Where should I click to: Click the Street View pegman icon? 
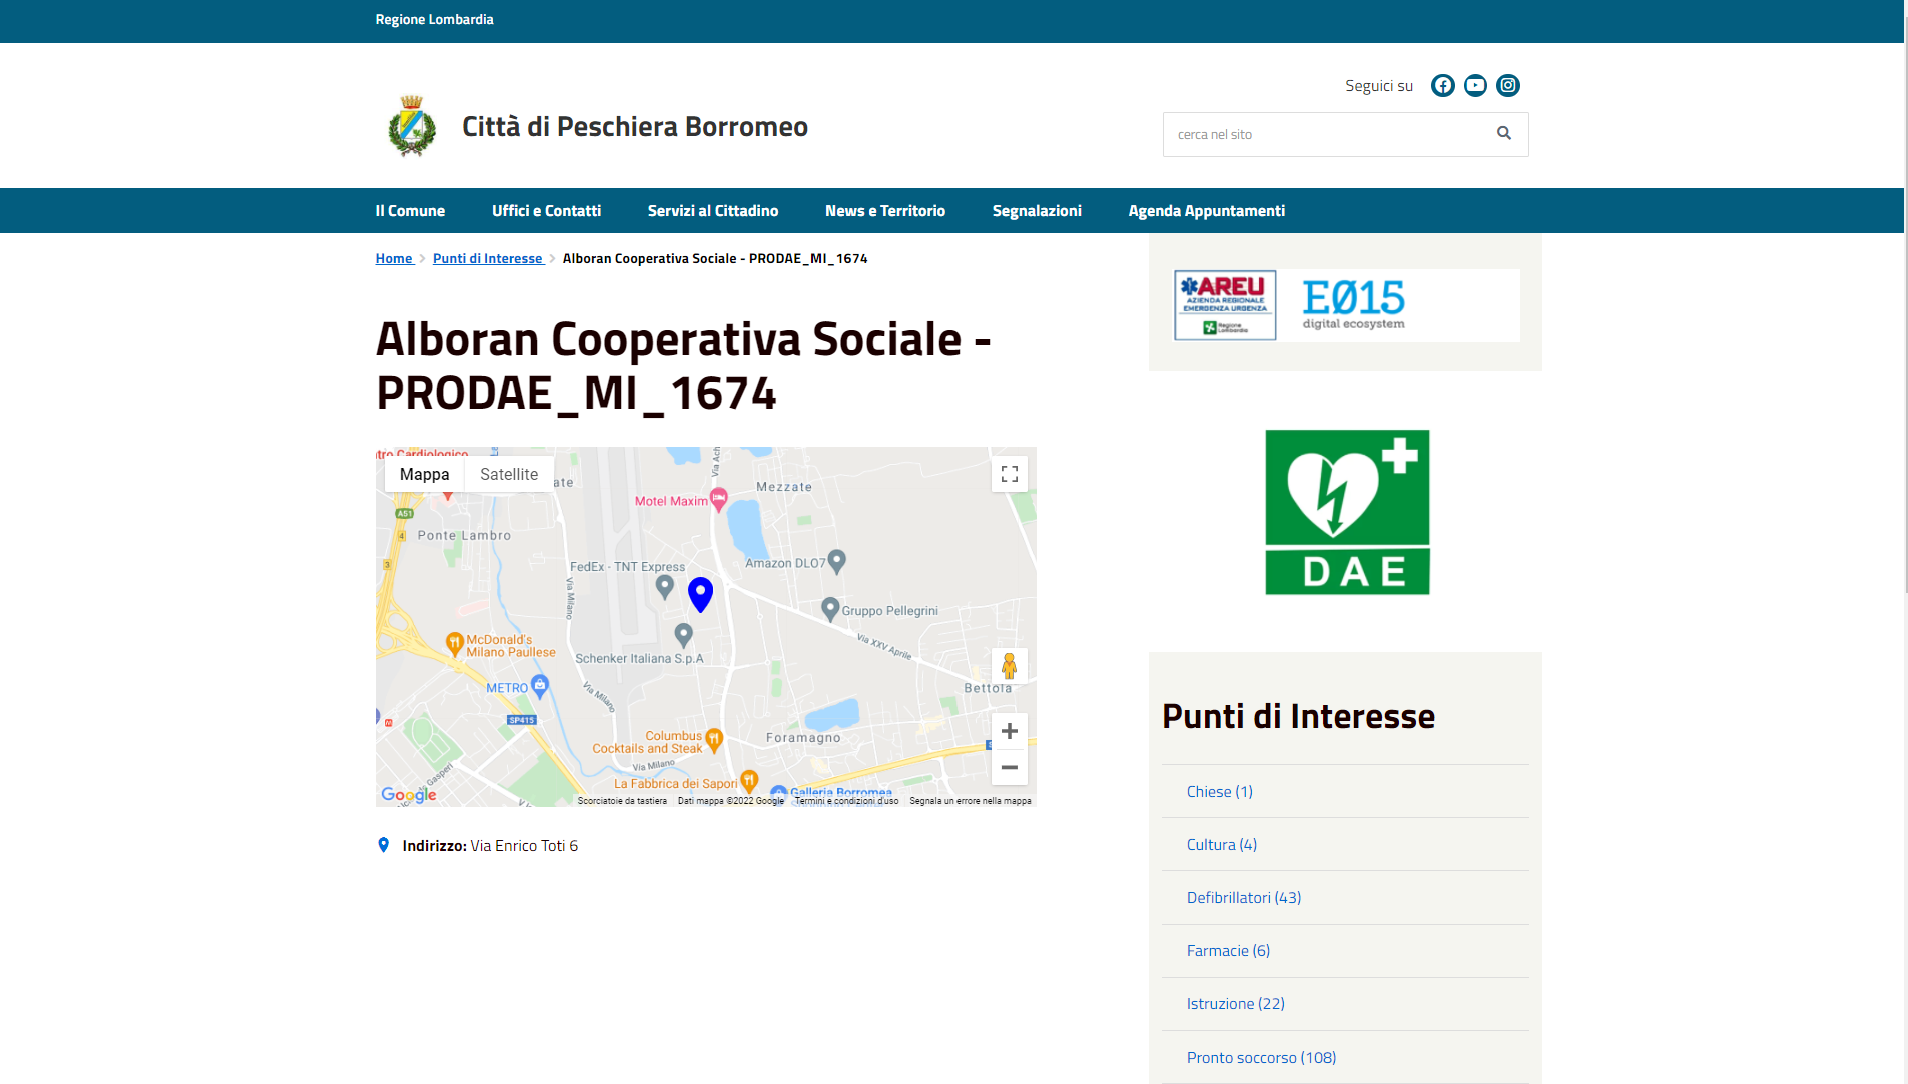(x=1009, y=666)
